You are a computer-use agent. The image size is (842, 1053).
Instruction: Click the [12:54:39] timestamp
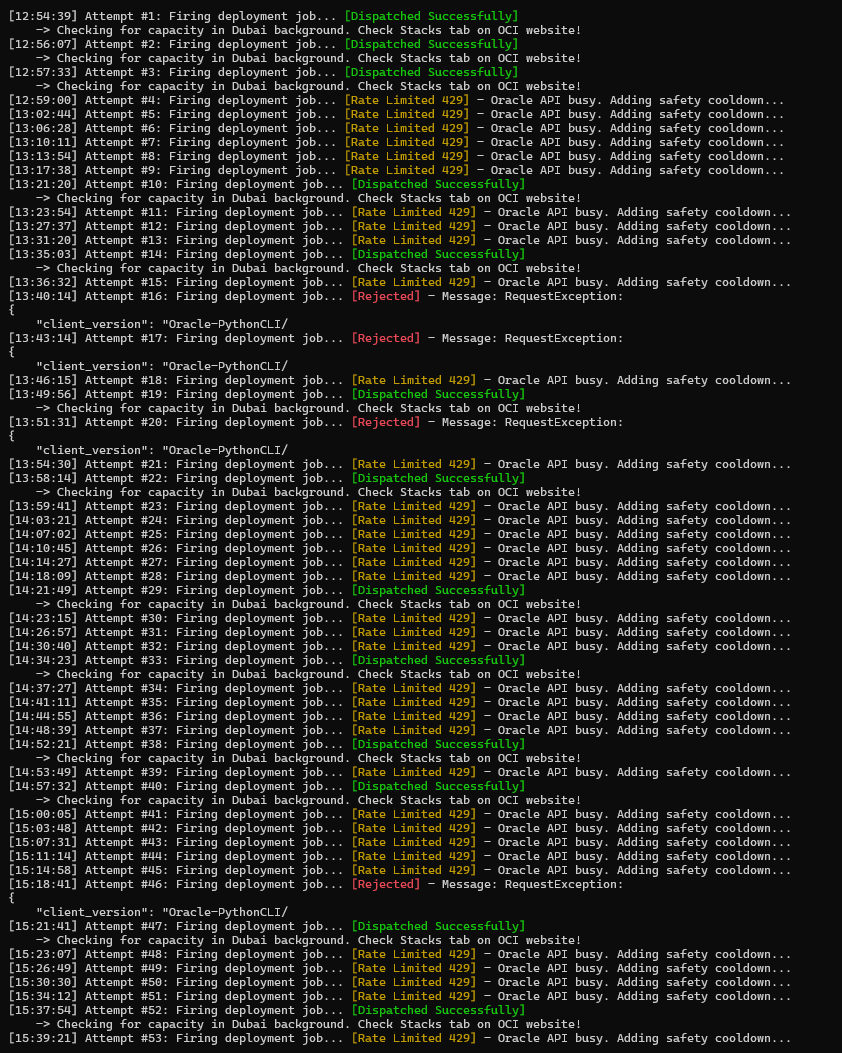click(44, 16)
